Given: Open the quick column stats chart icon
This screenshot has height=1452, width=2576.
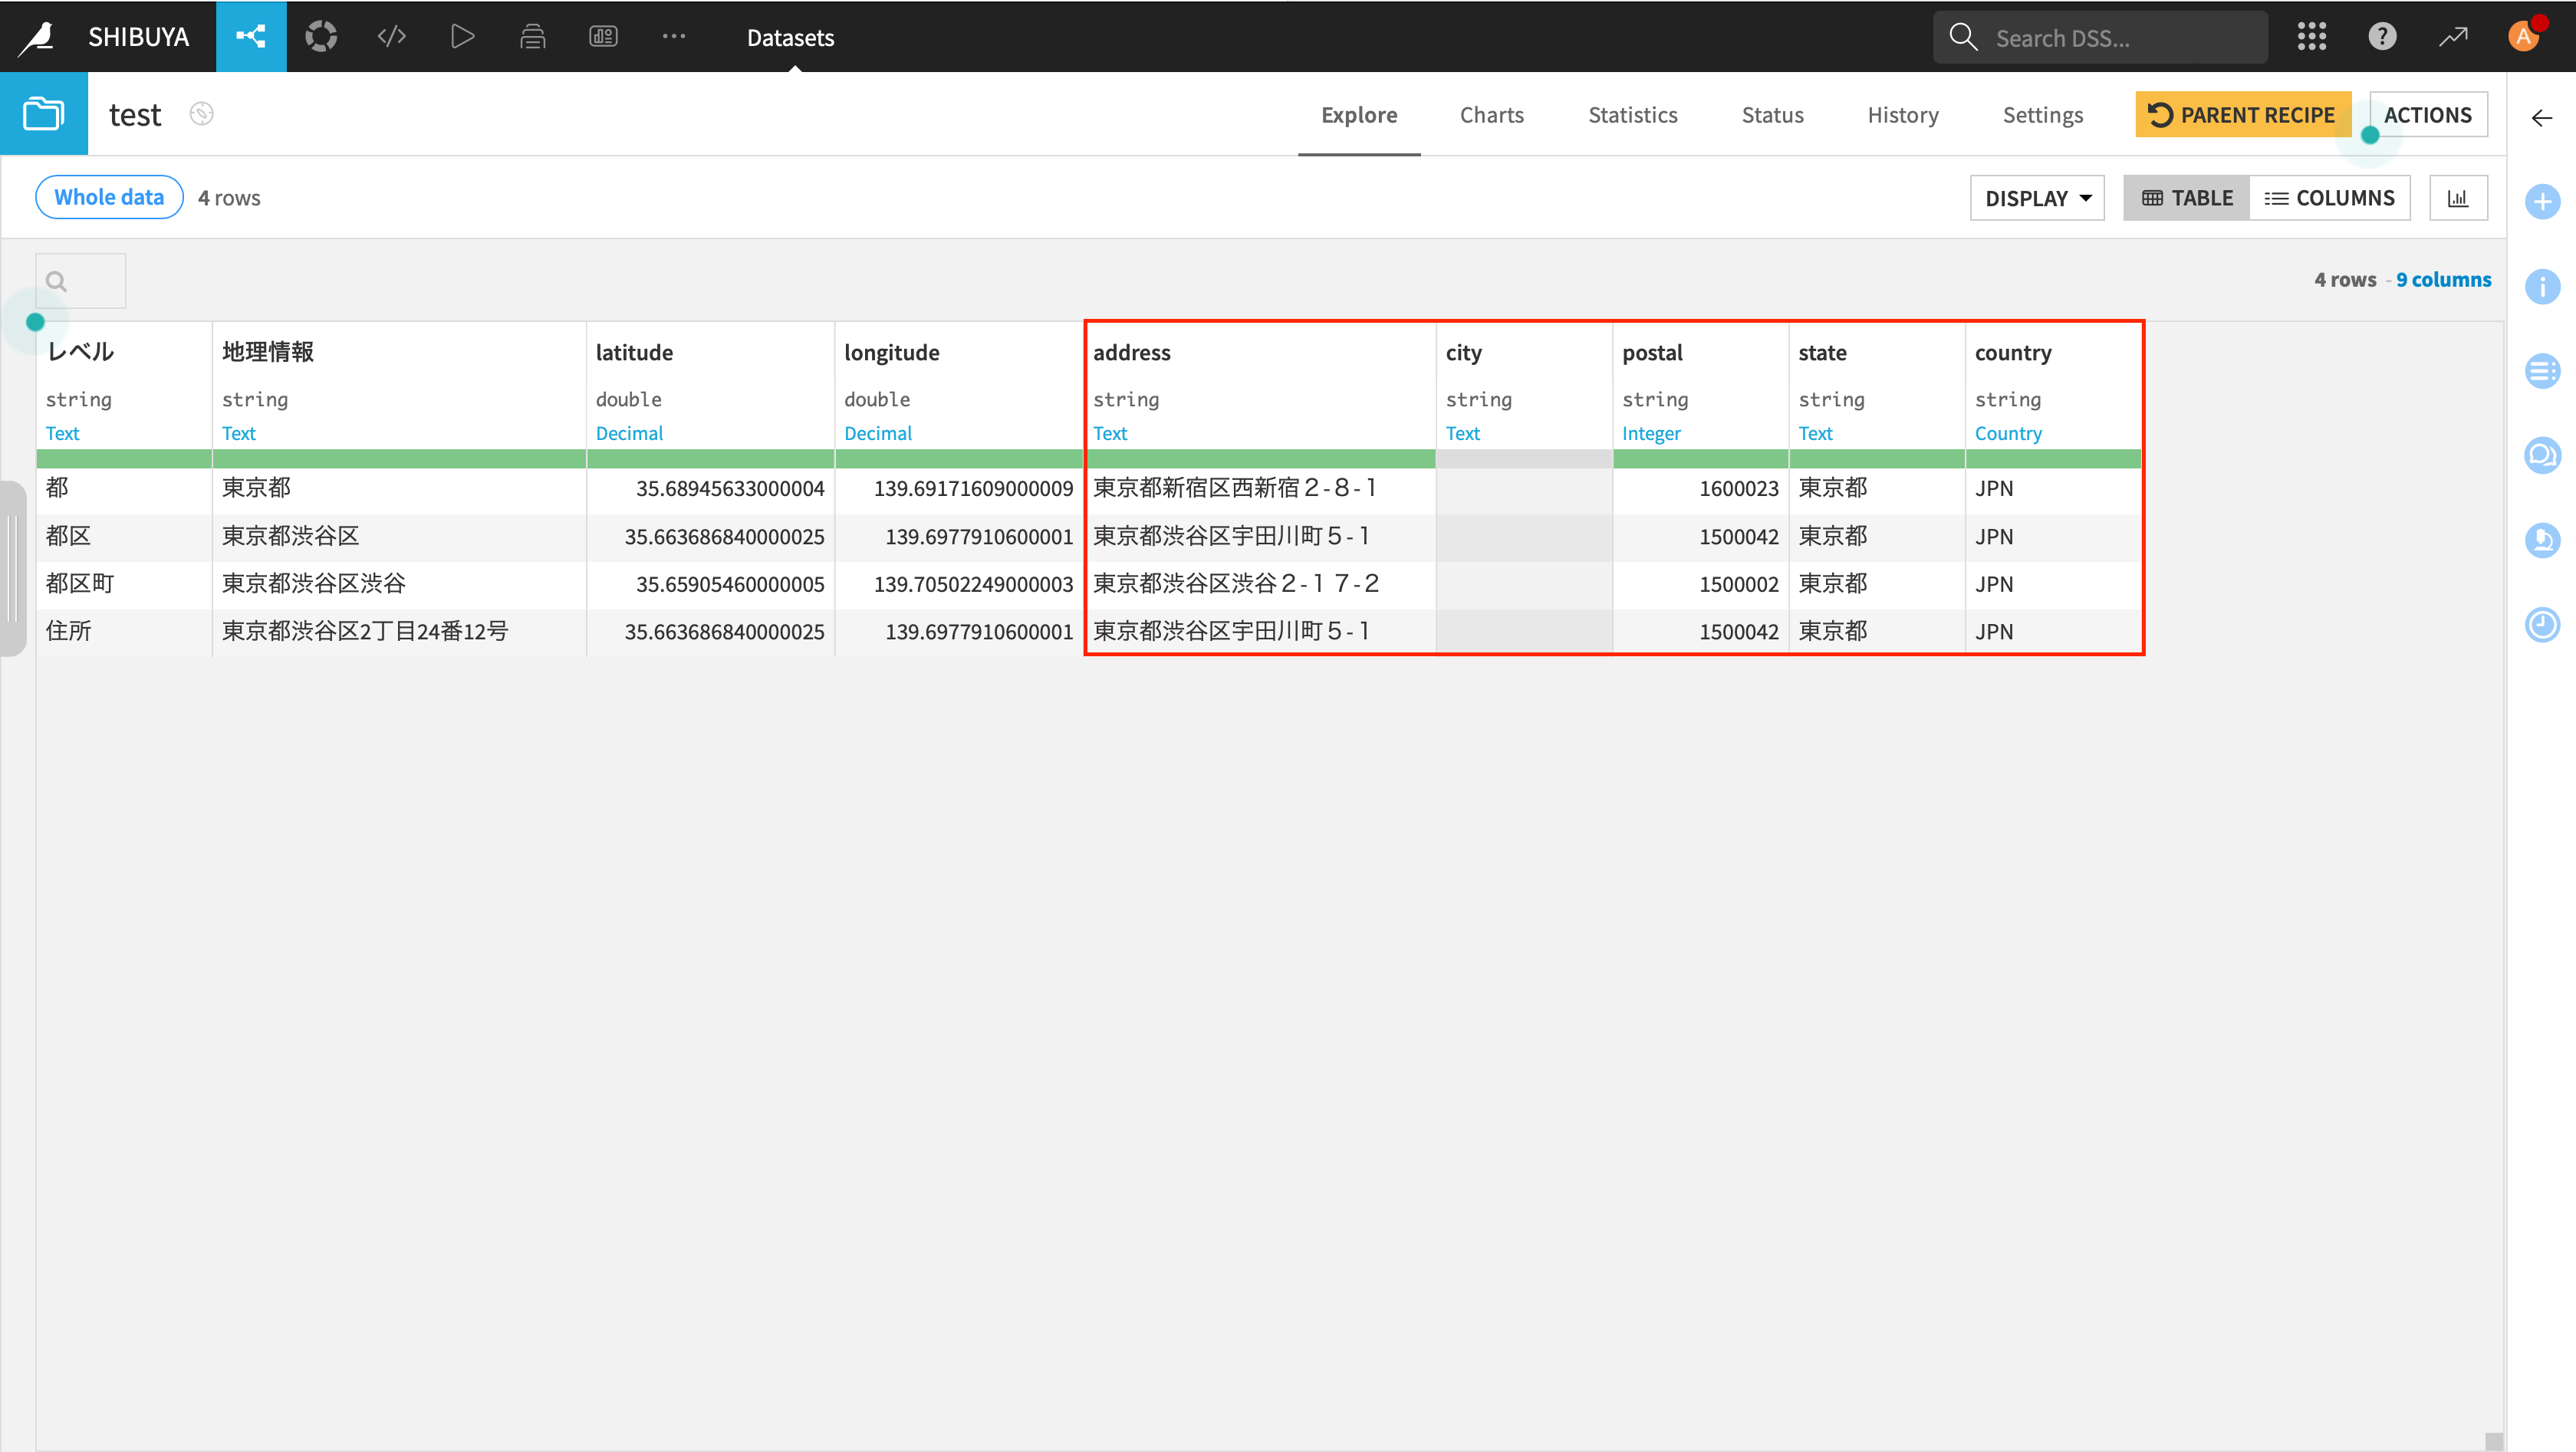Looking at the screenshot, I should 2458,198.
